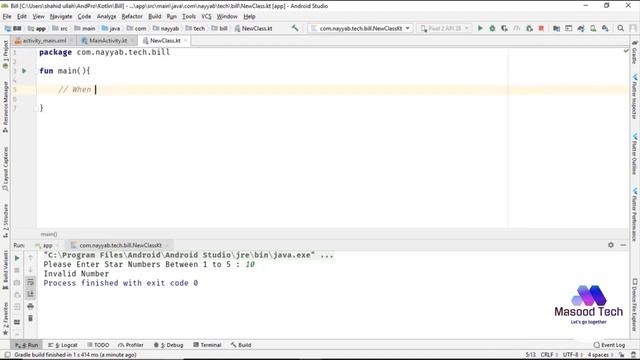640x360 pixels.
Task: Open the AVD Manager icon
Action: 593,28
